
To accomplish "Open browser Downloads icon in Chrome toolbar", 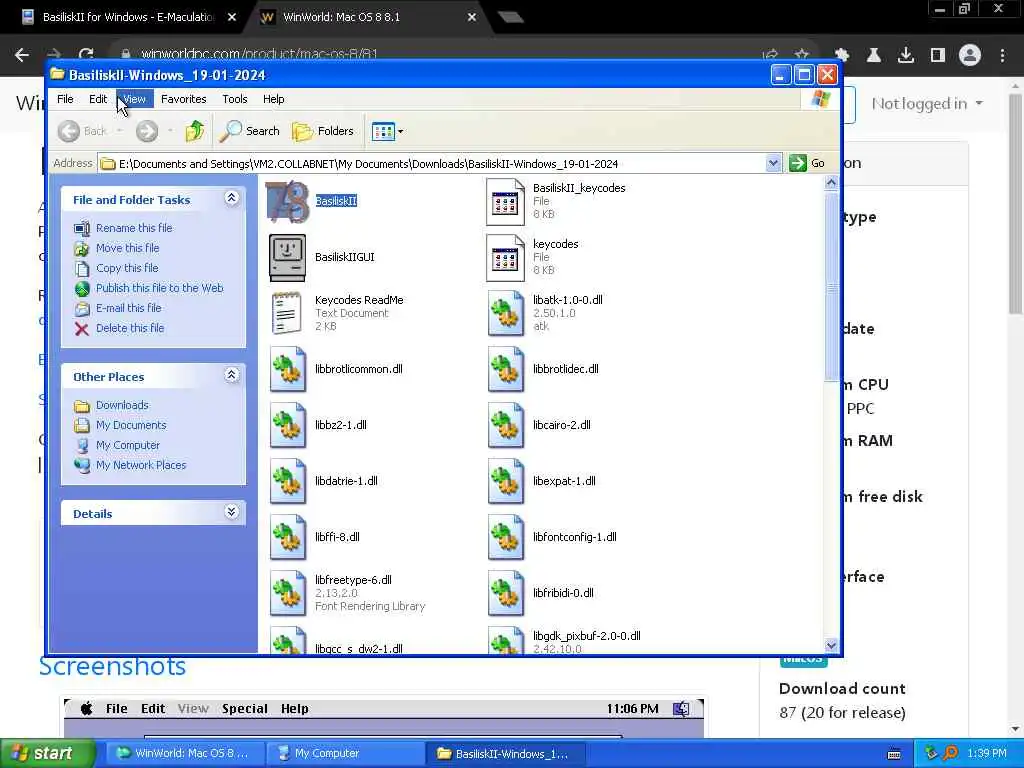I will click(906, 55).
